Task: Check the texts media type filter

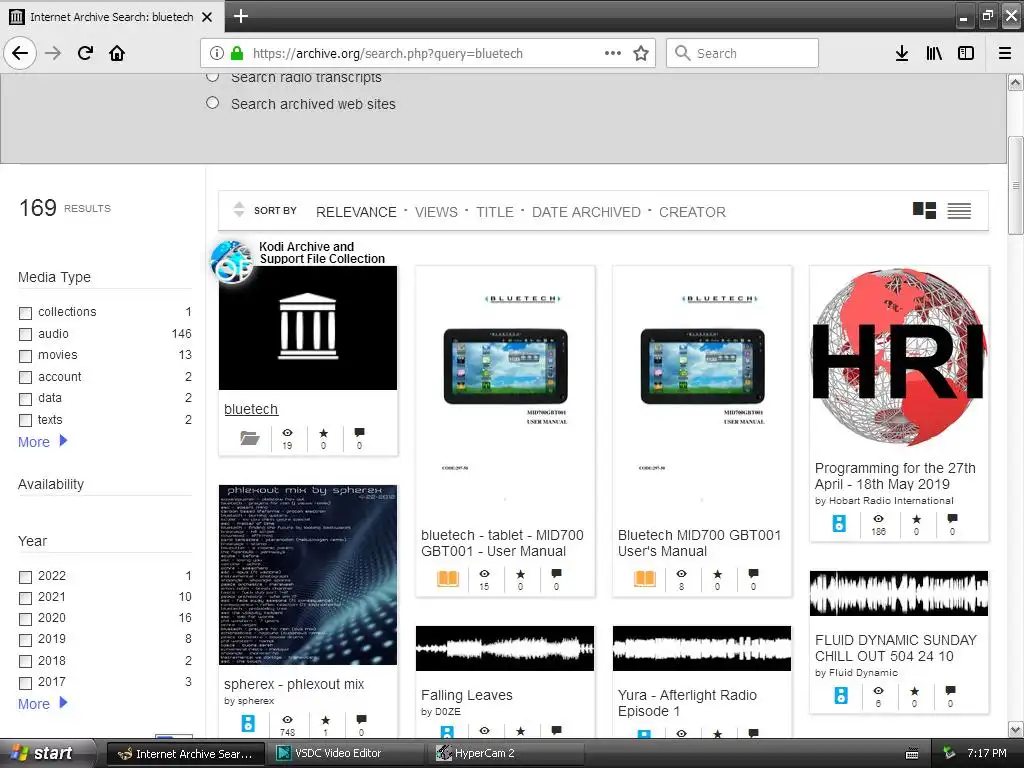Action: [x=25, y=421]
